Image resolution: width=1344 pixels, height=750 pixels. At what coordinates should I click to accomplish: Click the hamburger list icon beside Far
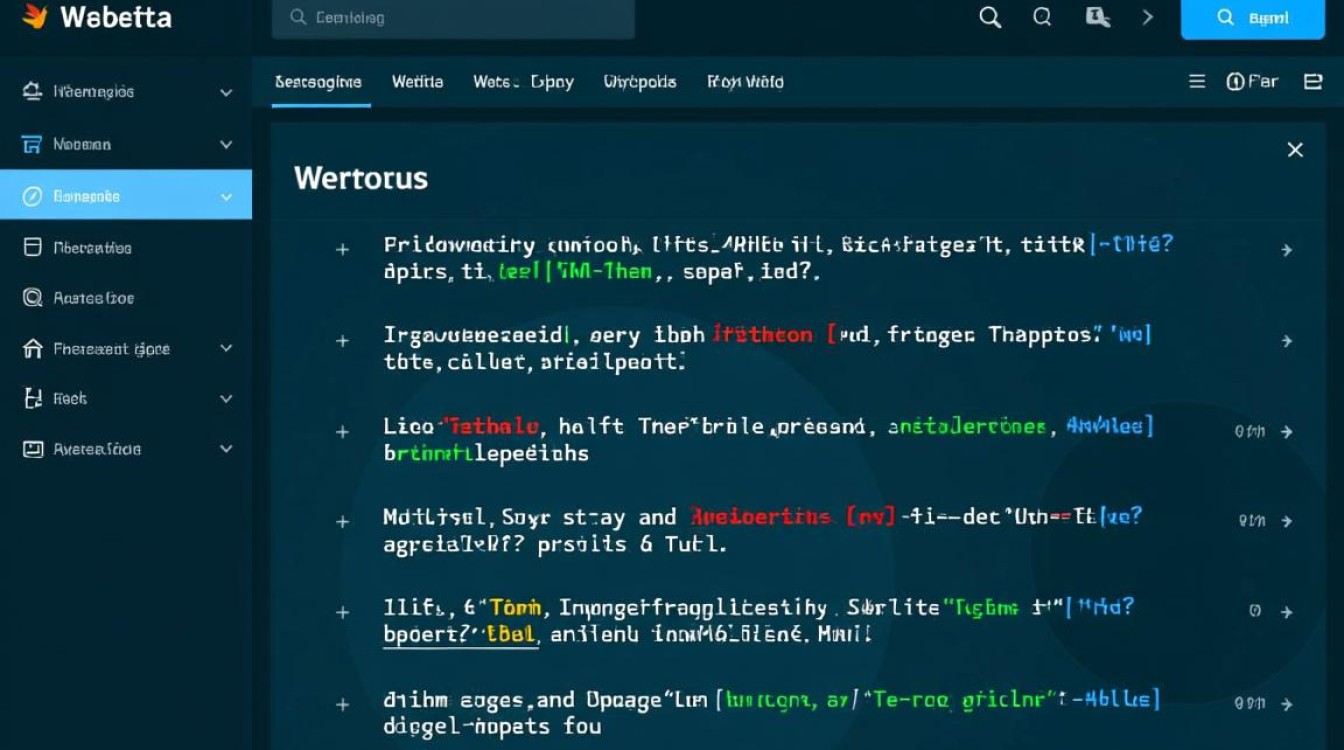[x=1197, y=82]
